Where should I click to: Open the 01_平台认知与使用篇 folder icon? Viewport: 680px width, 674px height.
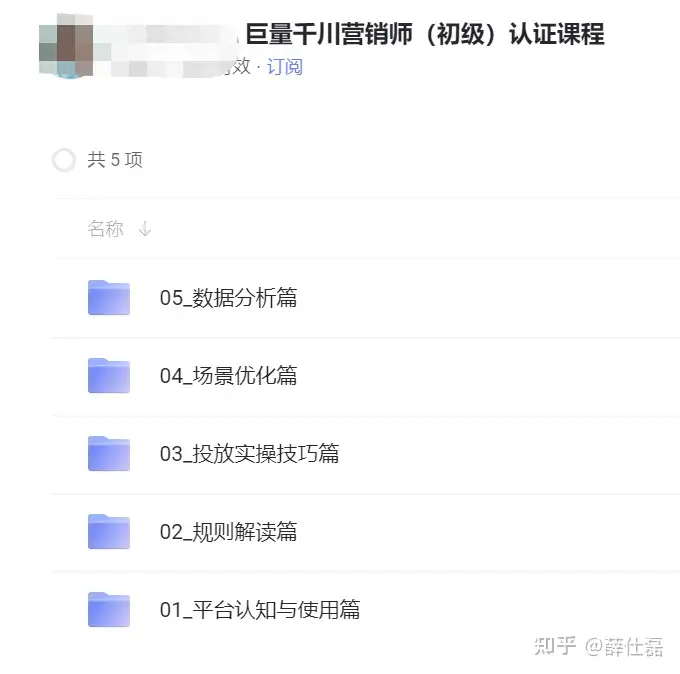pos(109,610)
